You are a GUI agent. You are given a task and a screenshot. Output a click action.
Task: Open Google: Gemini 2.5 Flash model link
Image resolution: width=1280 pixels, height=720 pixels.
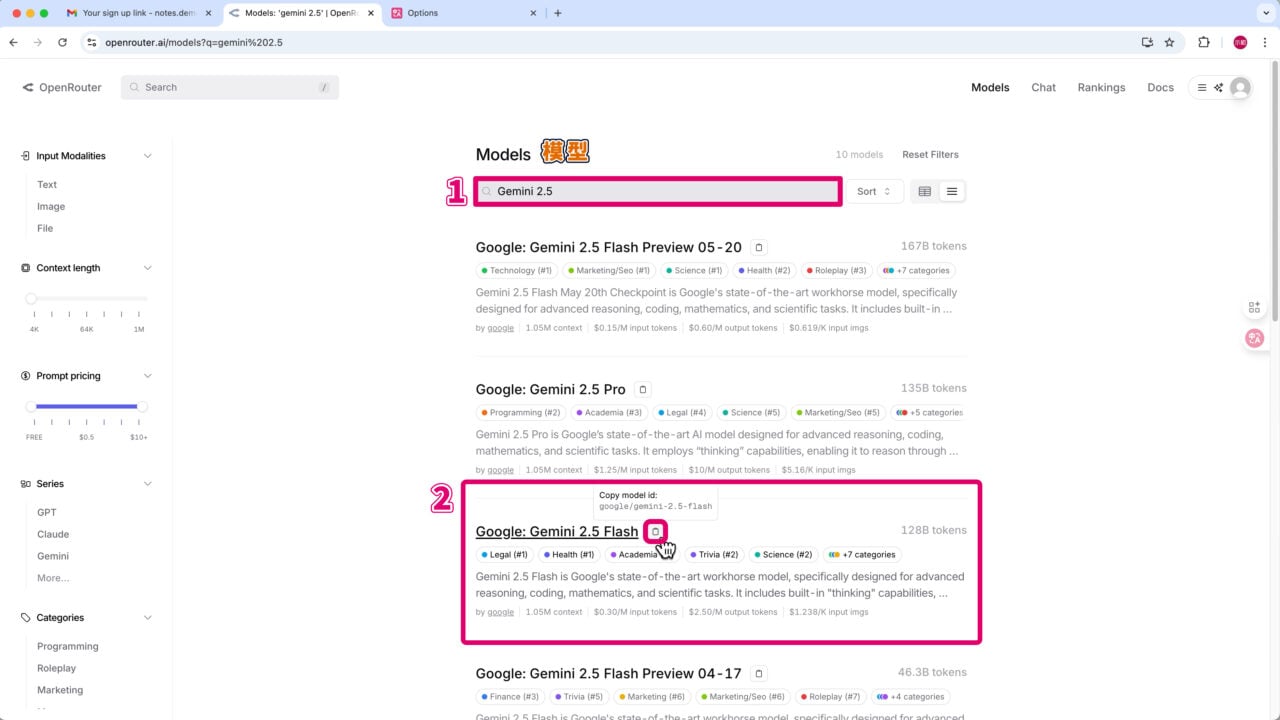coord(557,531)
